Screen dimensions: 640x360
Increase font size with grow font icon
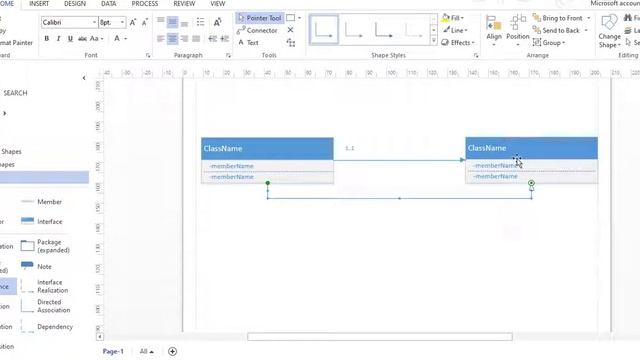click(x=133, y=22)
